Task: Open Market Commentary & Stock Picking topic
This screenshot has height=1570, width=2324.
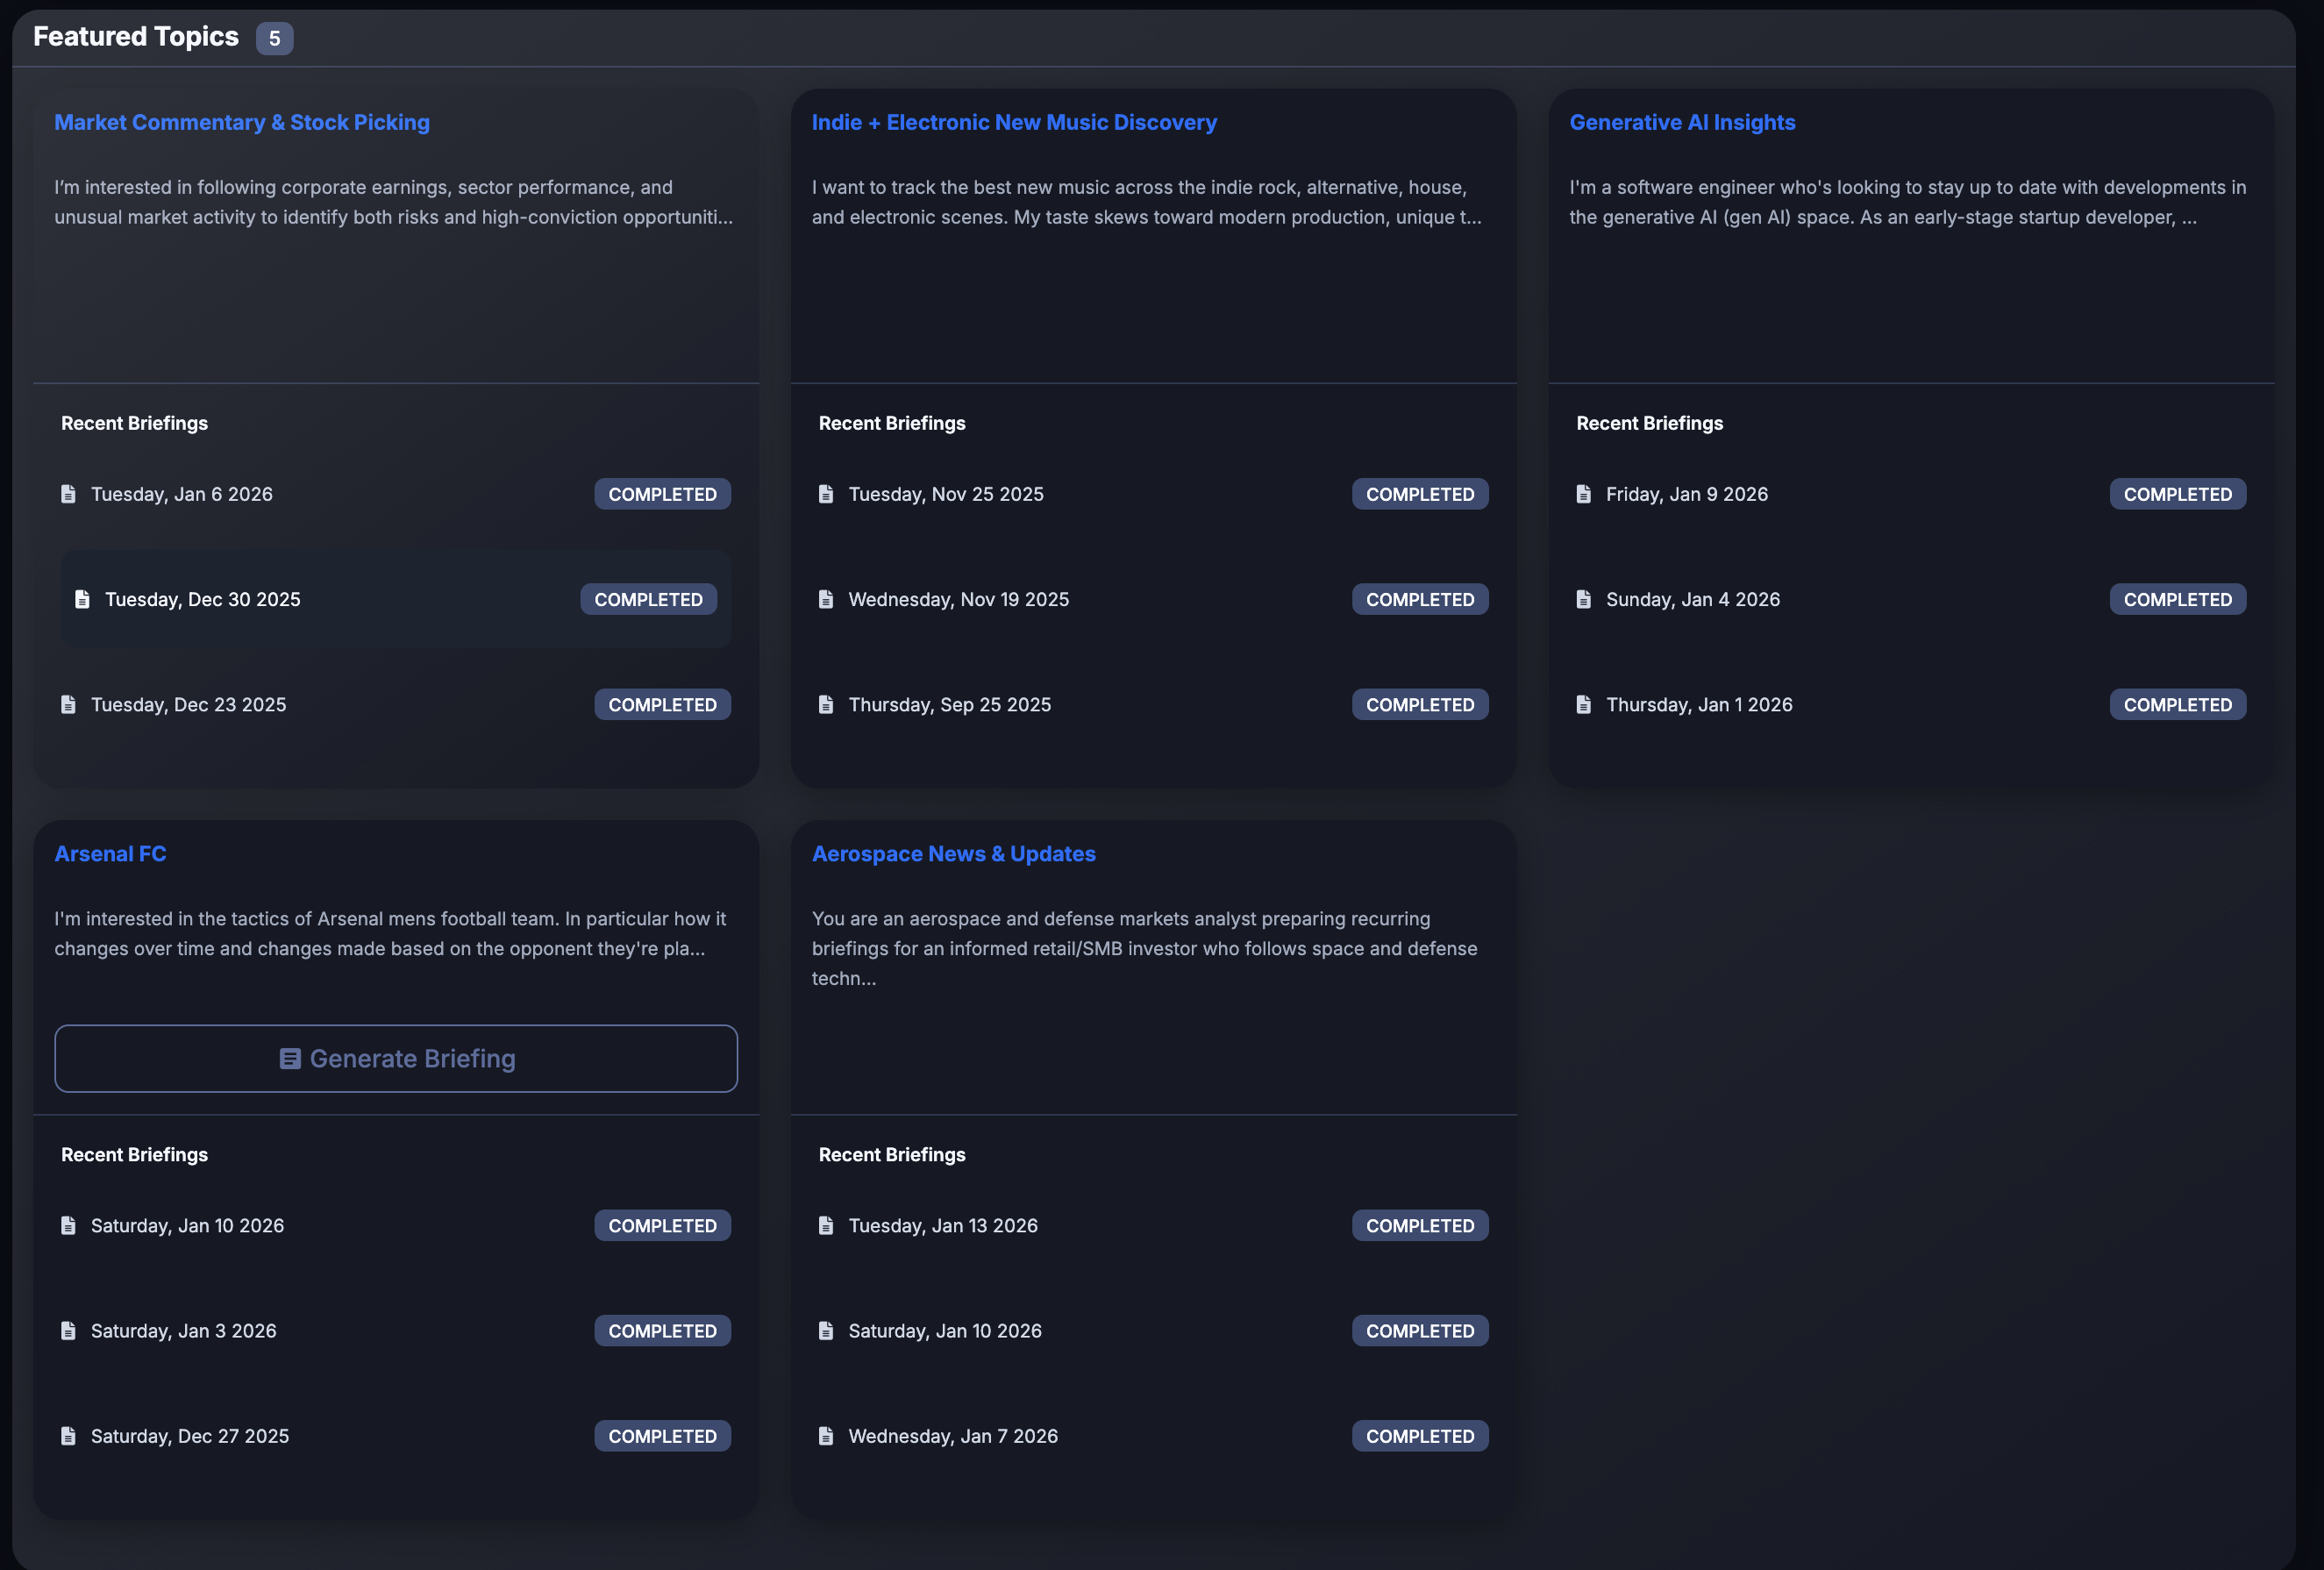Action: (241, 122)
